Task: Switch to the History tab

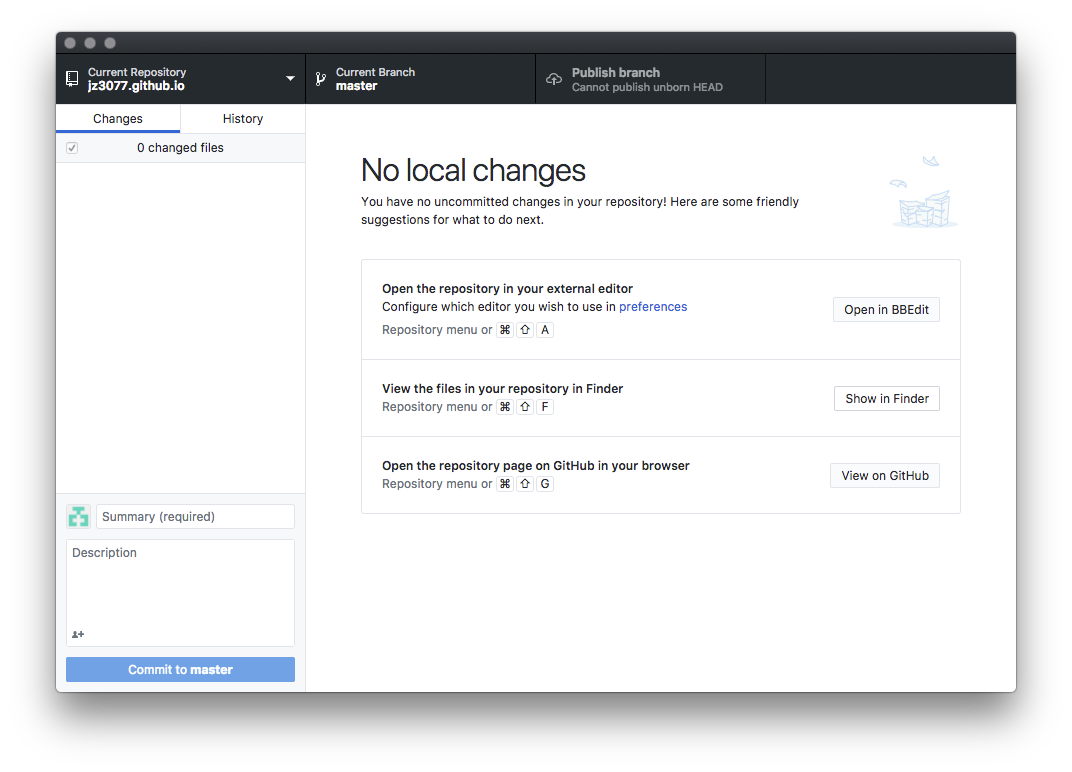Action: click(x=242, y=118)
